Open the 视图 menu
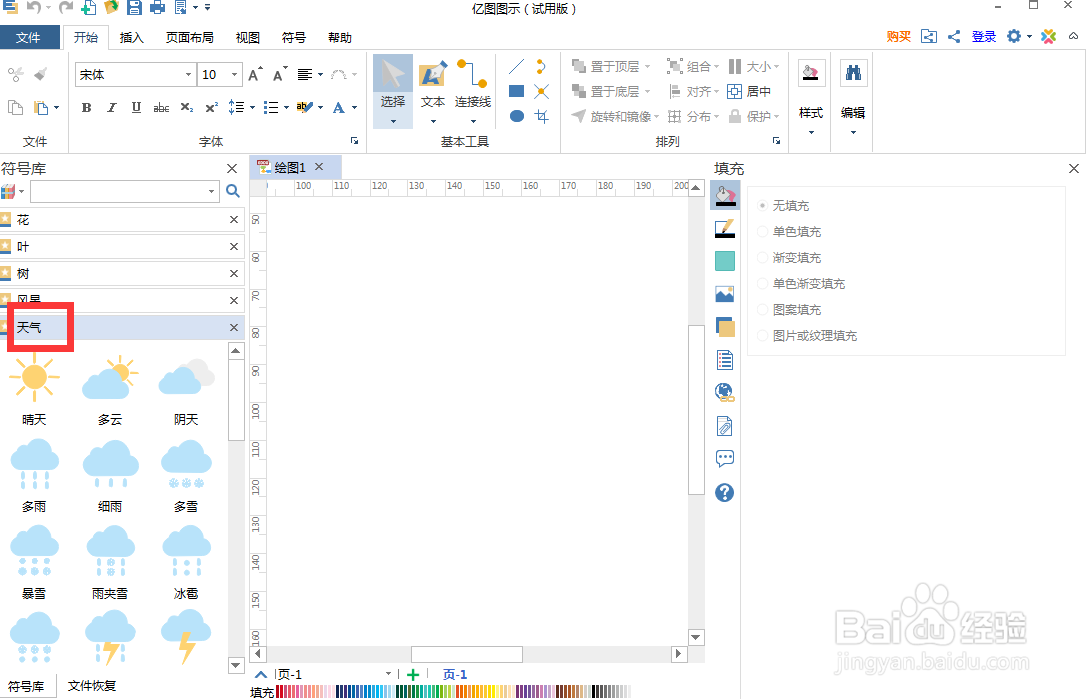 247,37
